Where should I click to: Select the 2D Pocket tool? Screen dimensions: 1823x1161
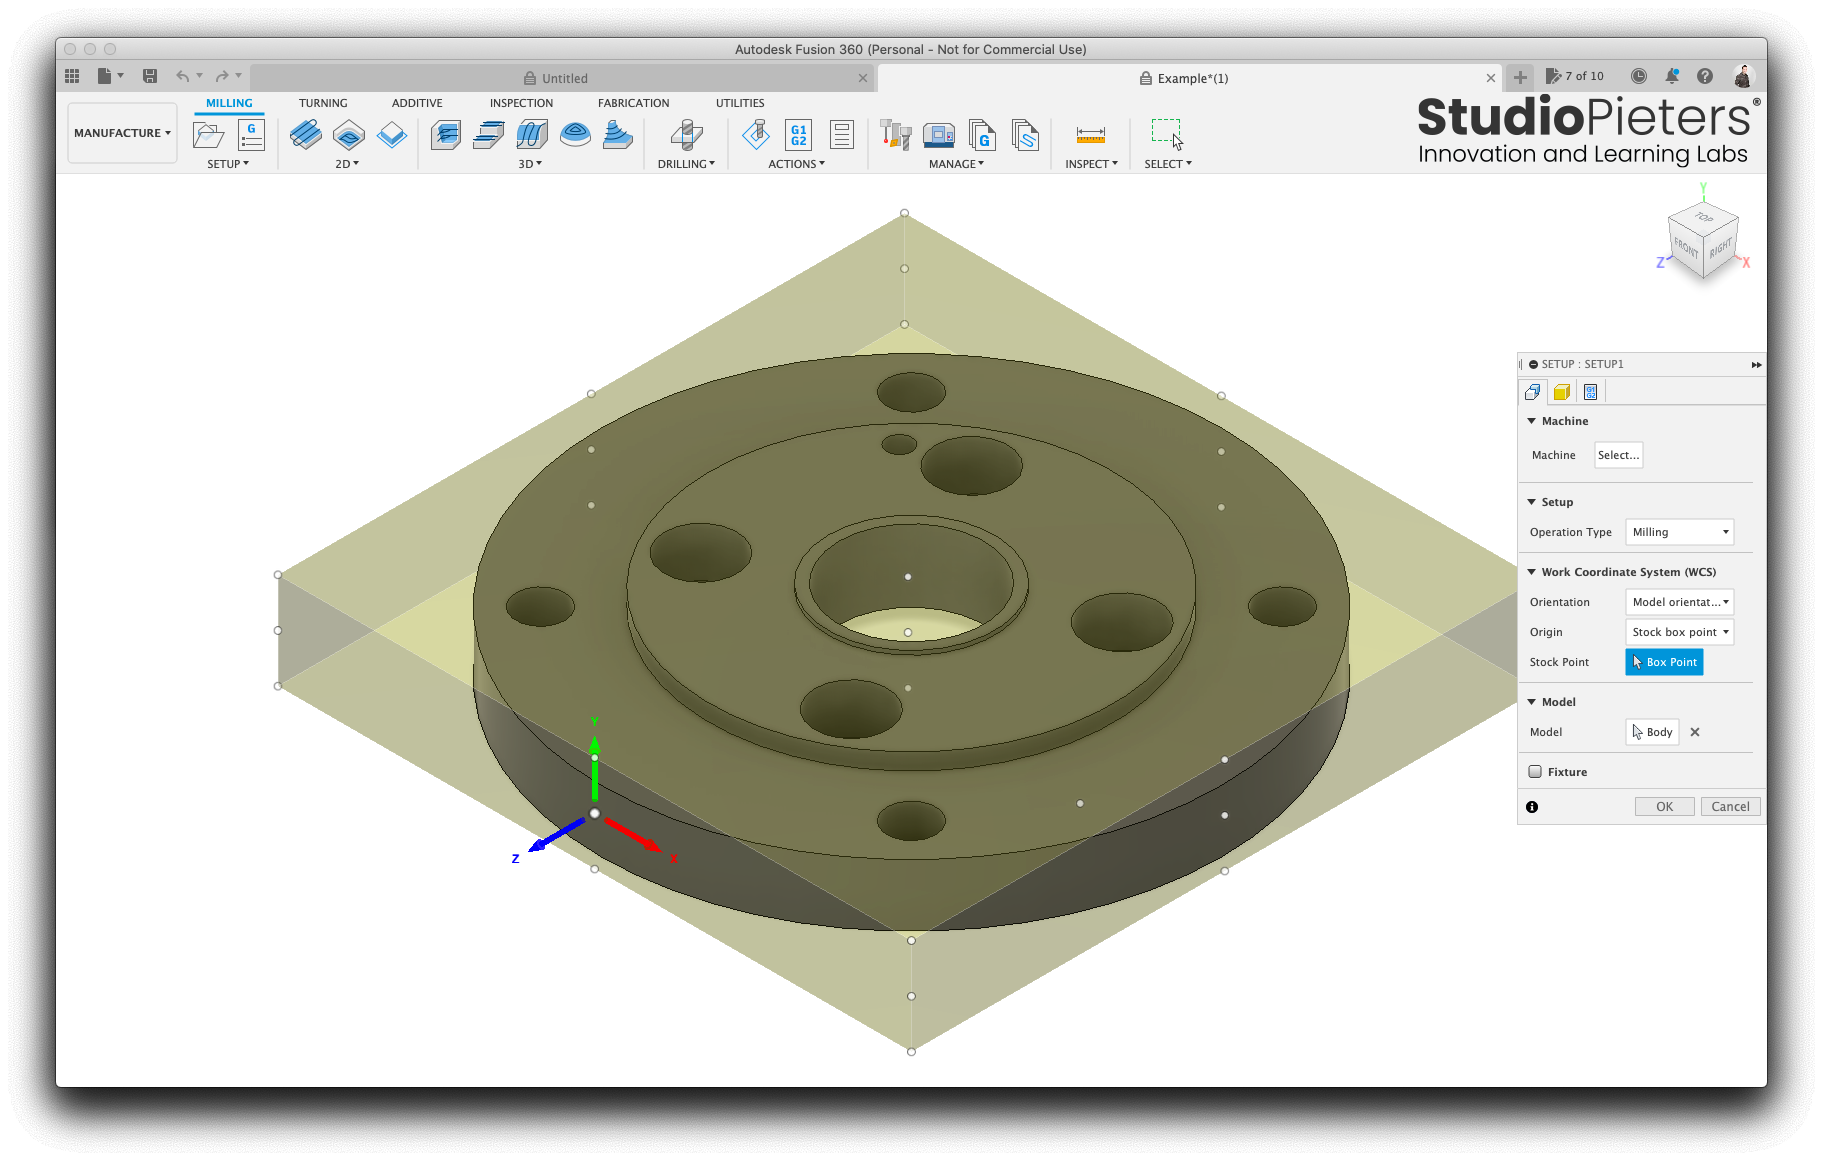349,135
